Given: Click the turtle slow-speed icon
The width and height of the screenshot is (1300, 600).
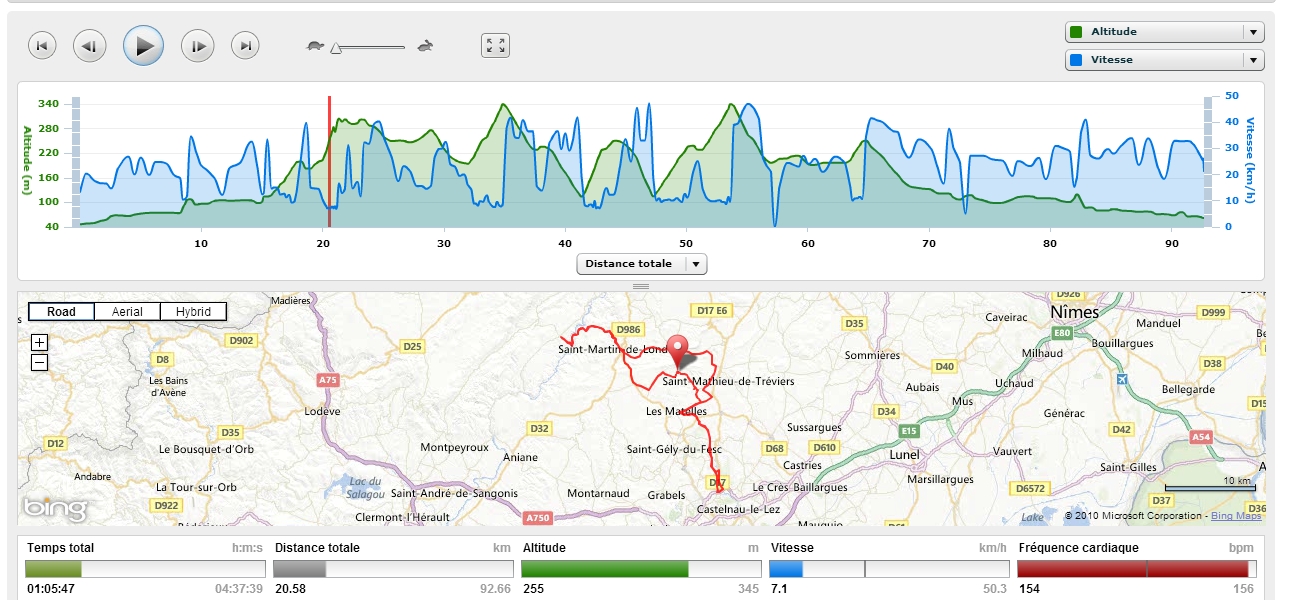Looking at the screenshot, I should 315,46.
